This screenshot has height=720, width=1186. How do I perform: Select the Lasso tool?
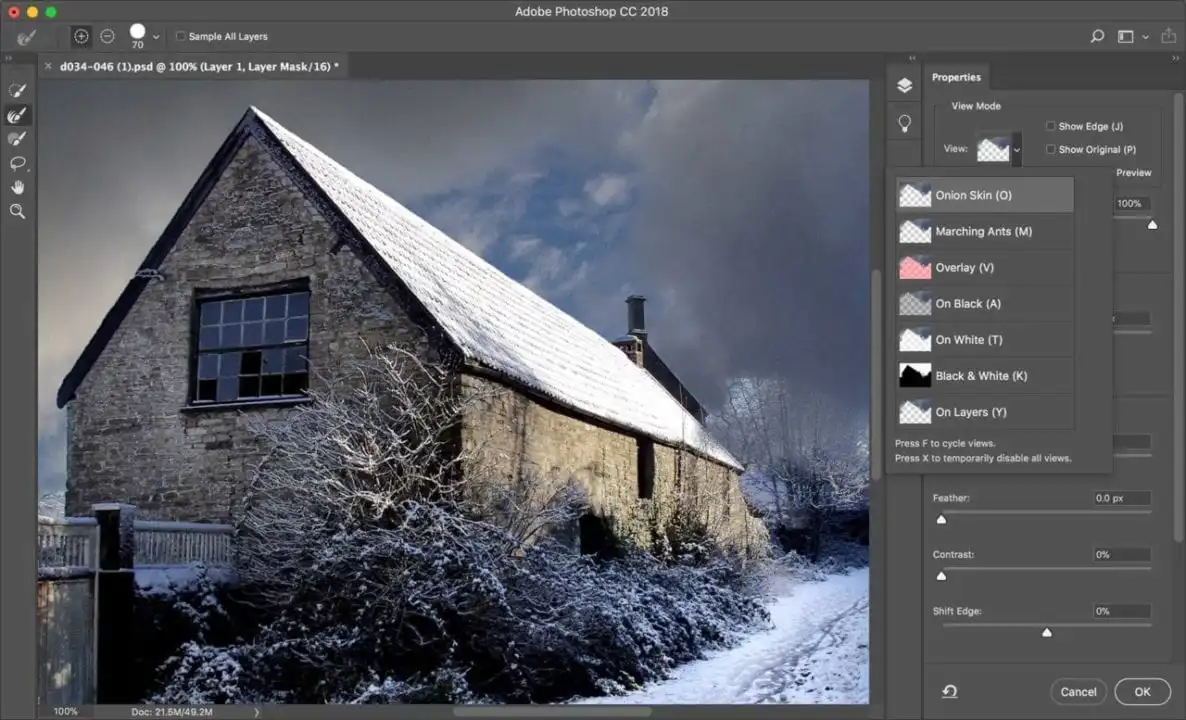(x=17, y=163)
